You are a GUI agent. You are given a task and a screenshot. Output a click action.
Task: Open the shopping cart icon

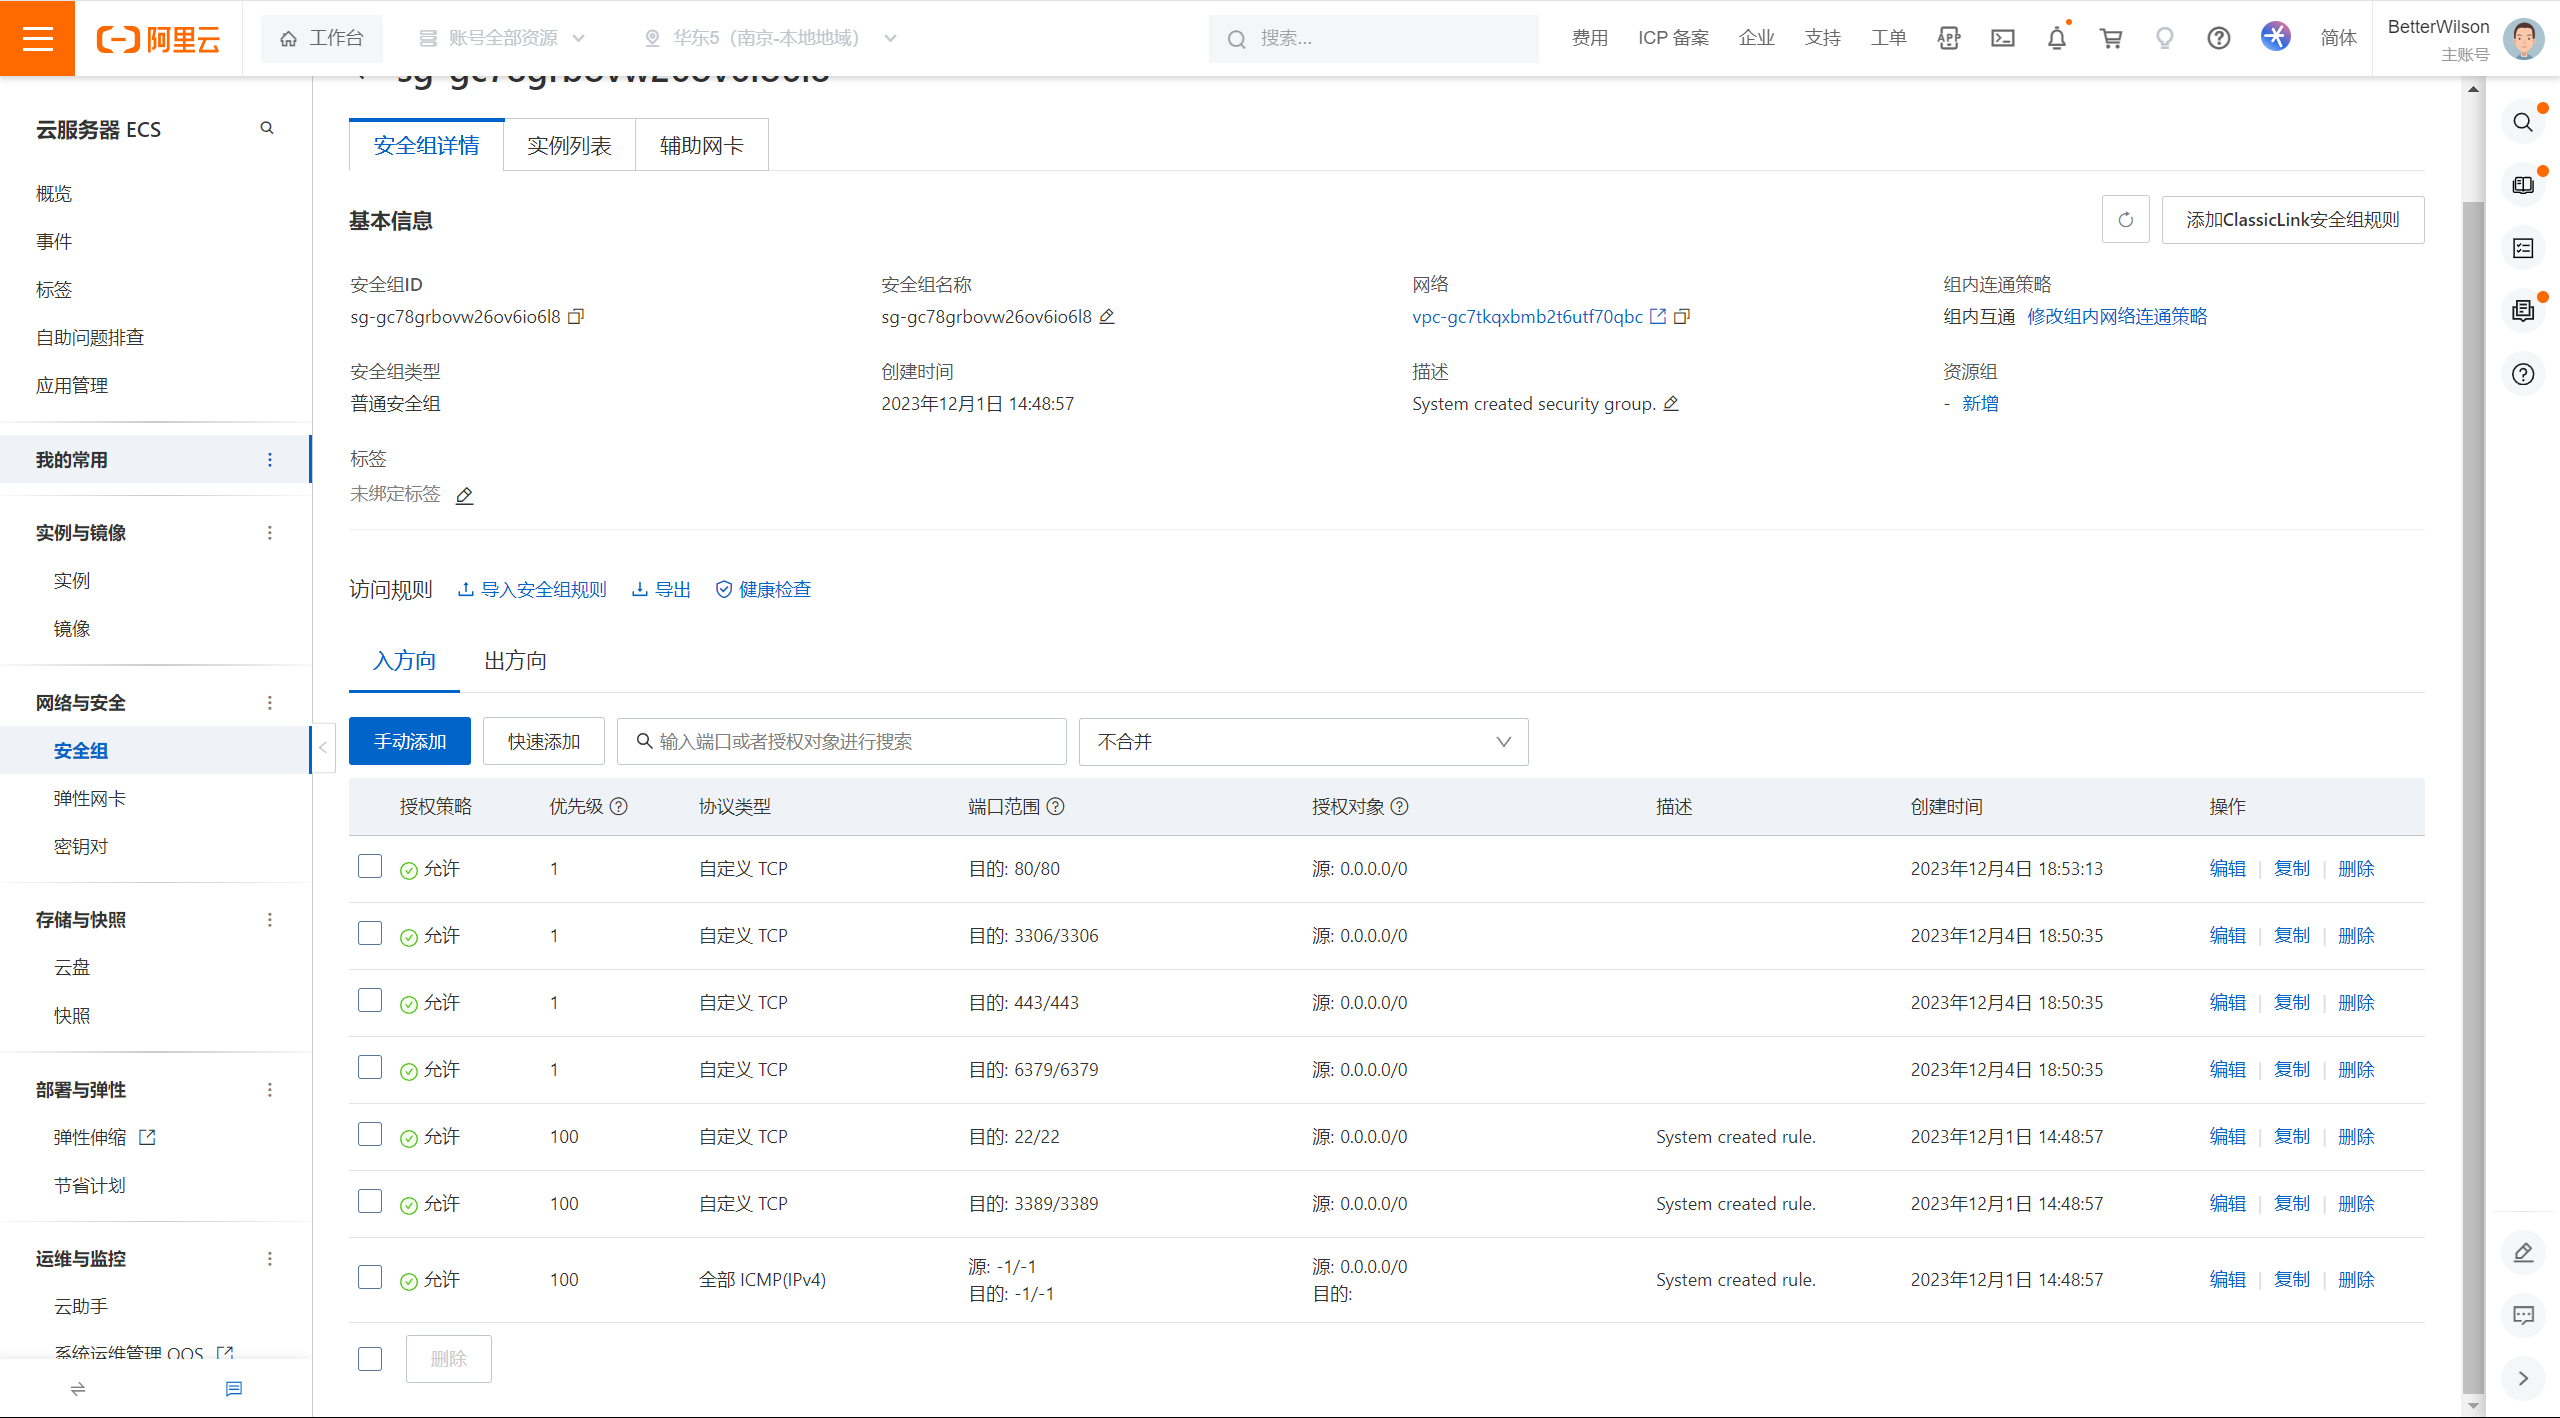point(2111,38)
